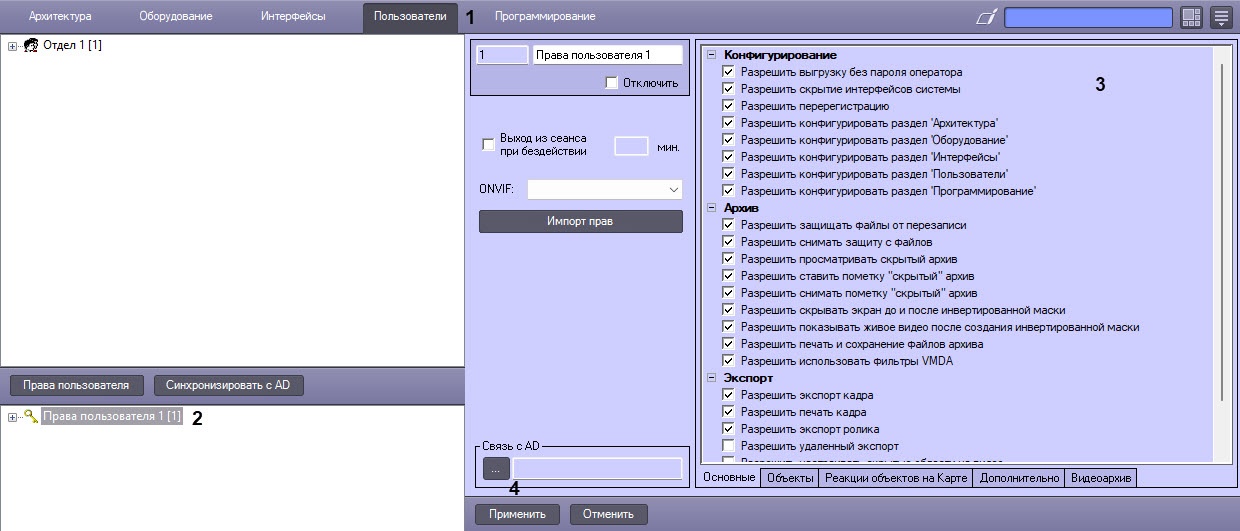
Task: Check 'Разрешить удаленный экспорт' checkbox
Action: coord(728,445)
